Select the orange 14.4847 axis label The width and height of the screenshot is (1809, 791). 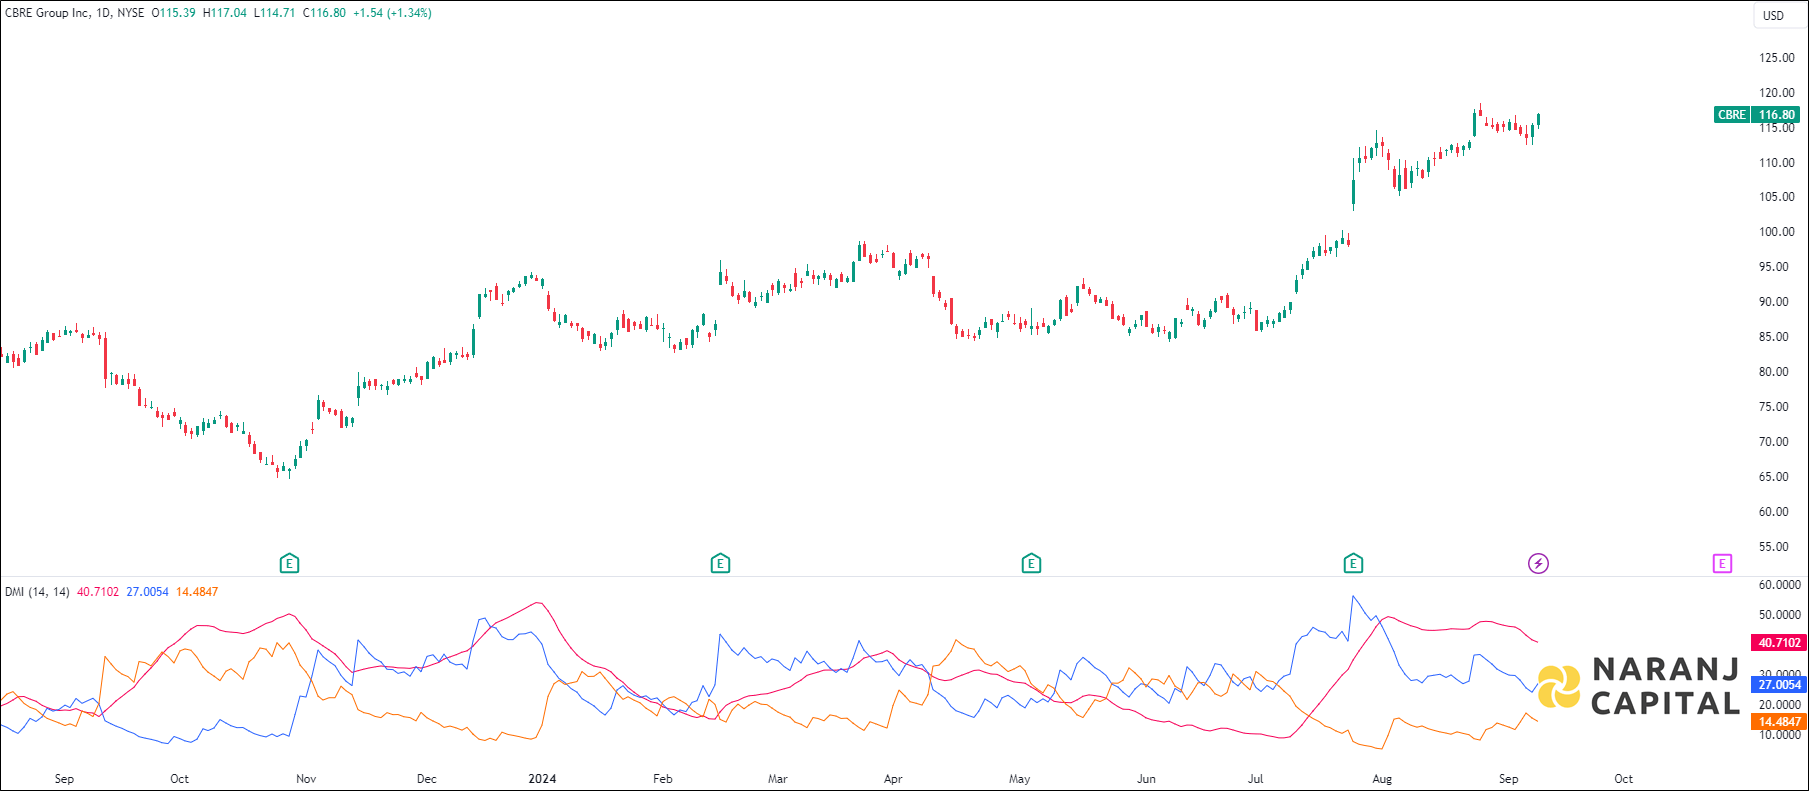click(1779, 722)
